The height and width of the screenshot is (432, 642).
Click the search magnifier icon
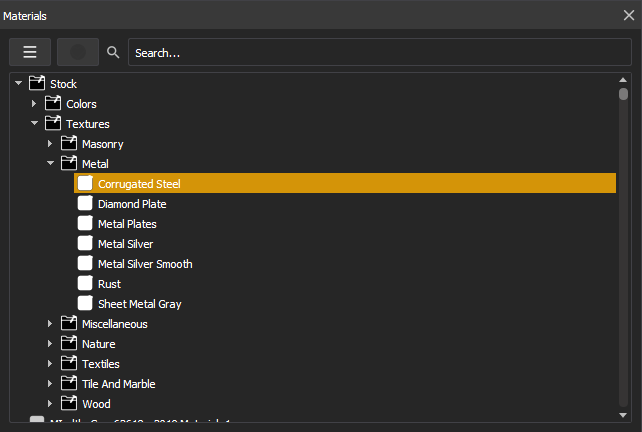113,52
